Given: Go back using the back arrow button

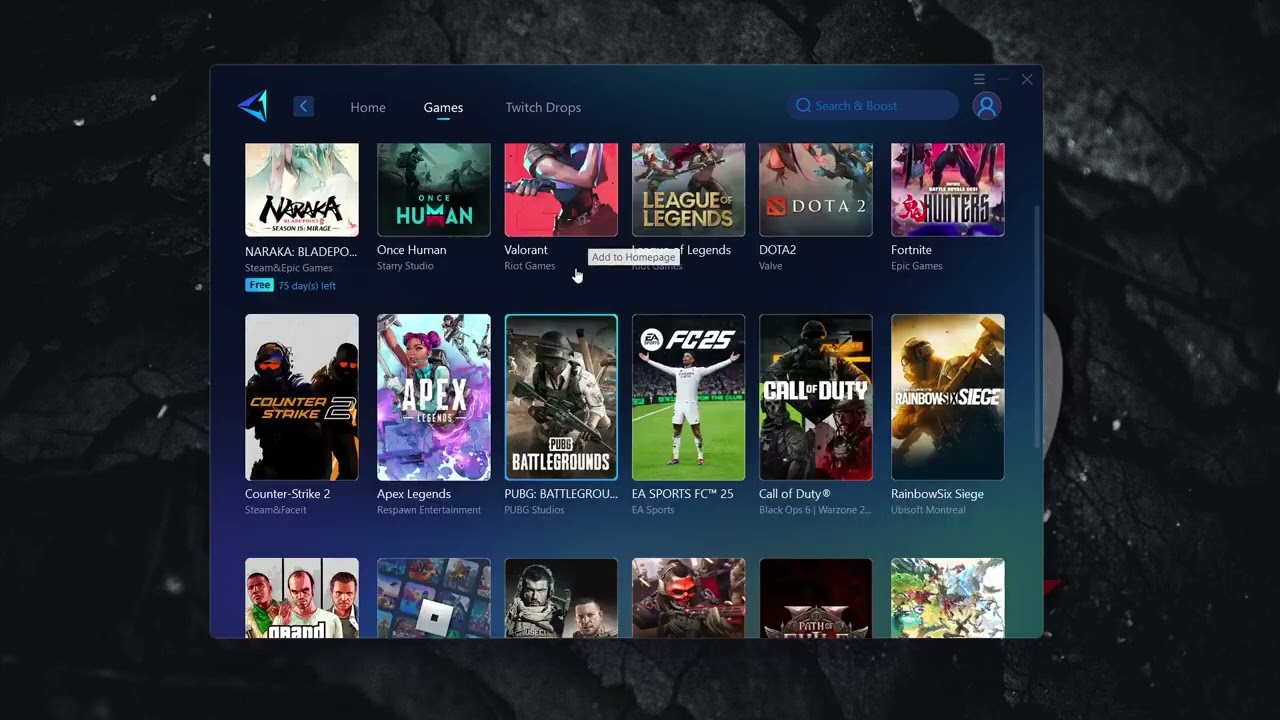Looking at the screenshot, I should click(x=304, y=106).
